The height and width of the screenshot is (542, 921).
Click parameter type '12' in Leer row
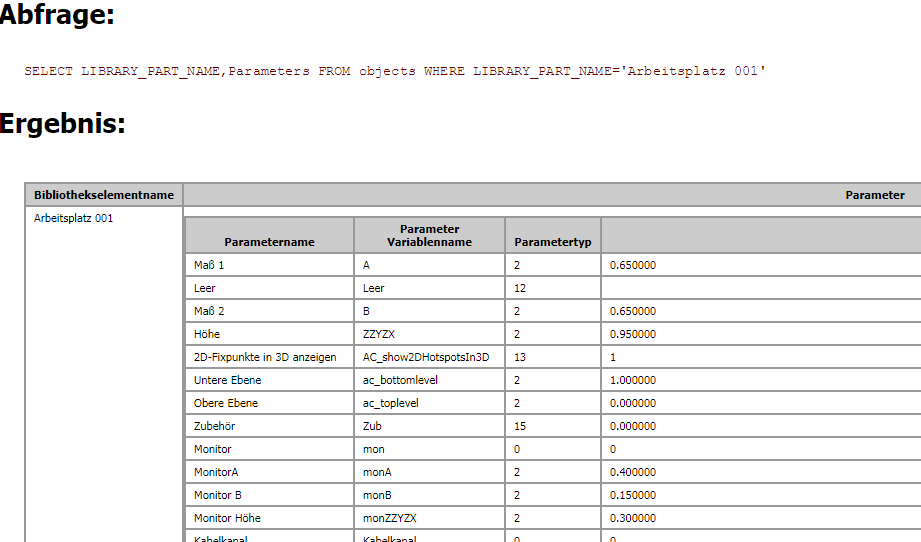(x=553, y=288)
